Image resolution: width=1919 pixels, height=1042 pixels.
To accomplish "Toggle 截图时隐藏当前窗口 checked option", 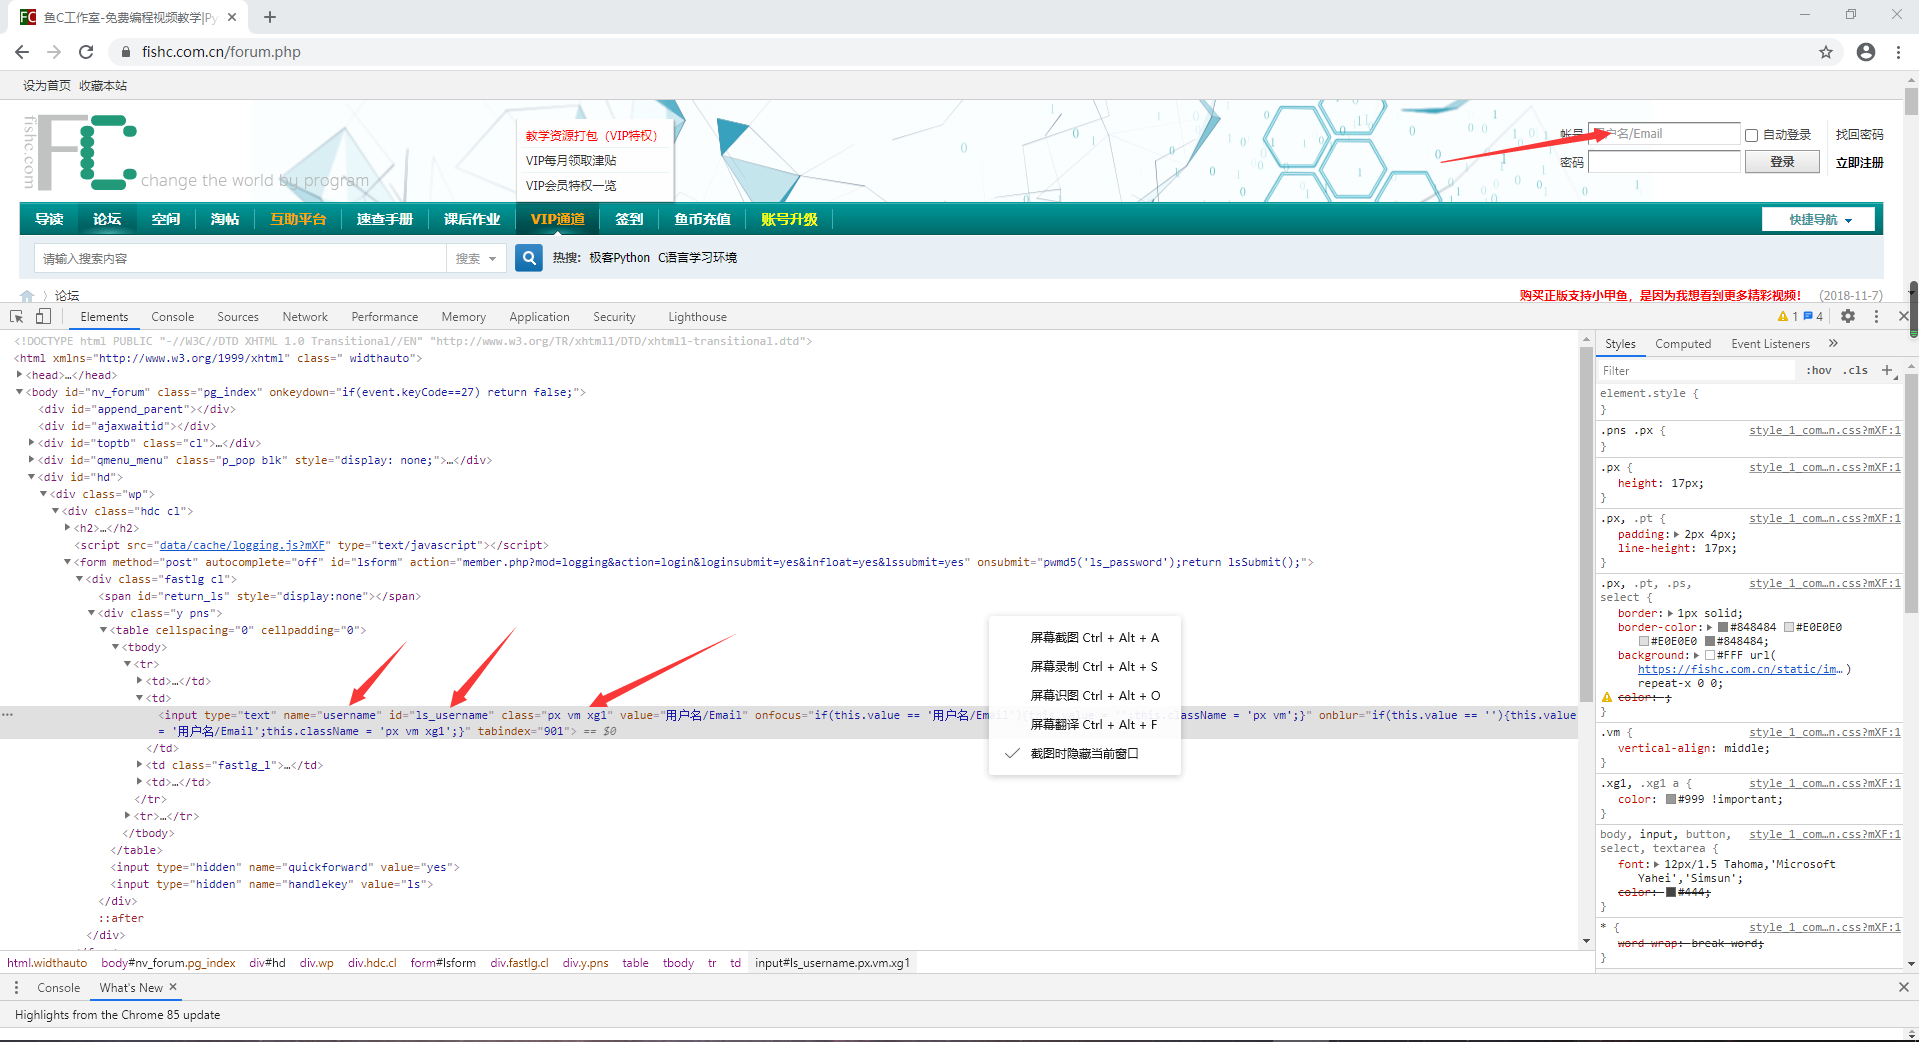I will pyautogui.click(x=1084, y=753).
